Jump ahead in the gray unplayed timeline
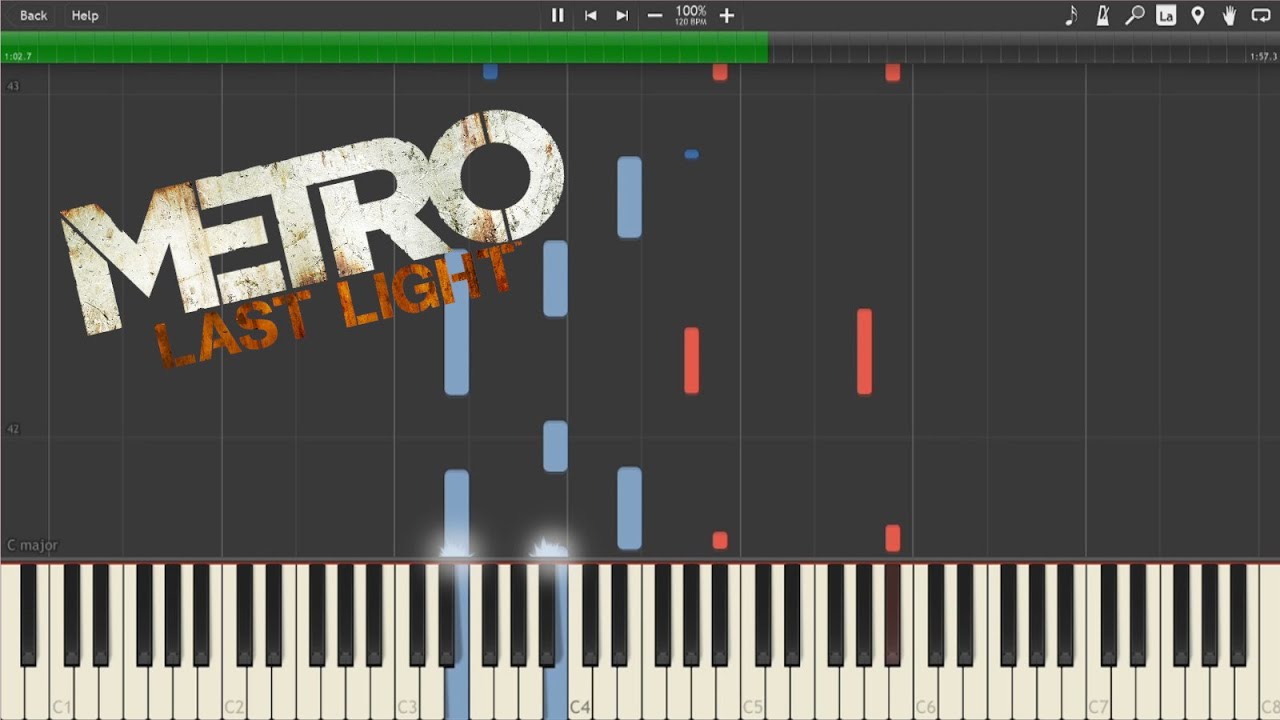The image size is (1280, 720). point(1024,47)
